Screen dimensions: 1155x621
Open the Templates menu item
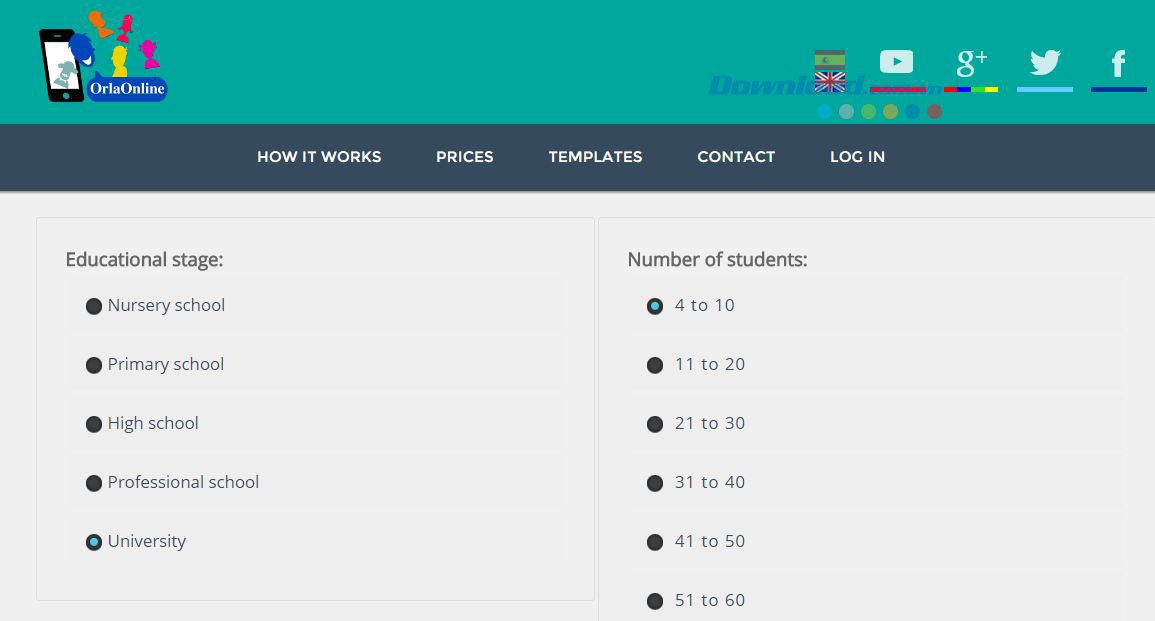595,157
